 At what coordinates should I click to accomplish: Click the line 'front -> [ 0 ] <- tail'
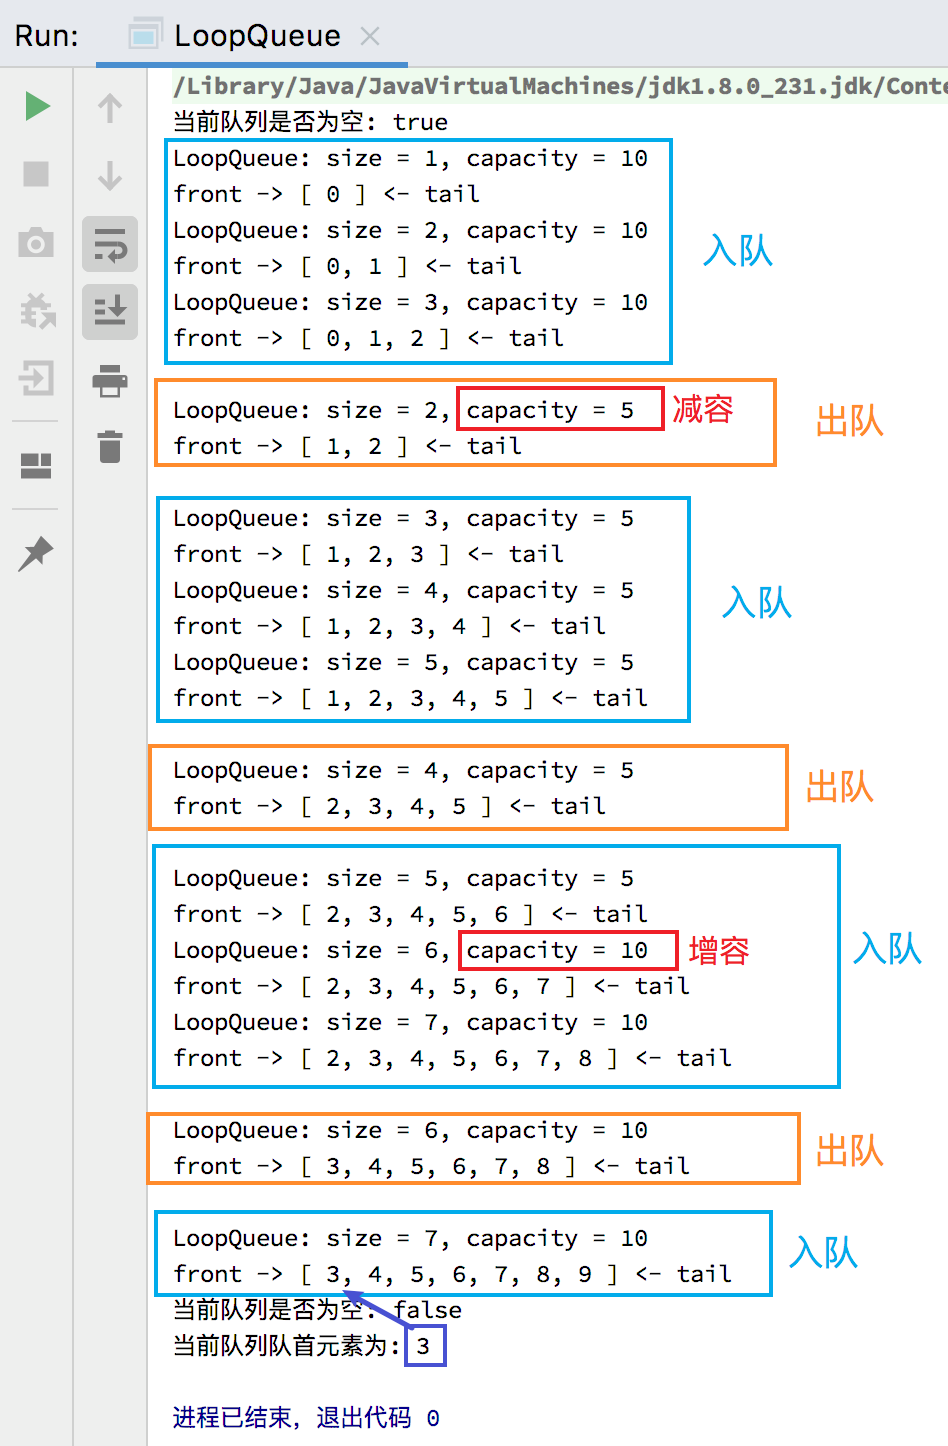pos(326,194)
